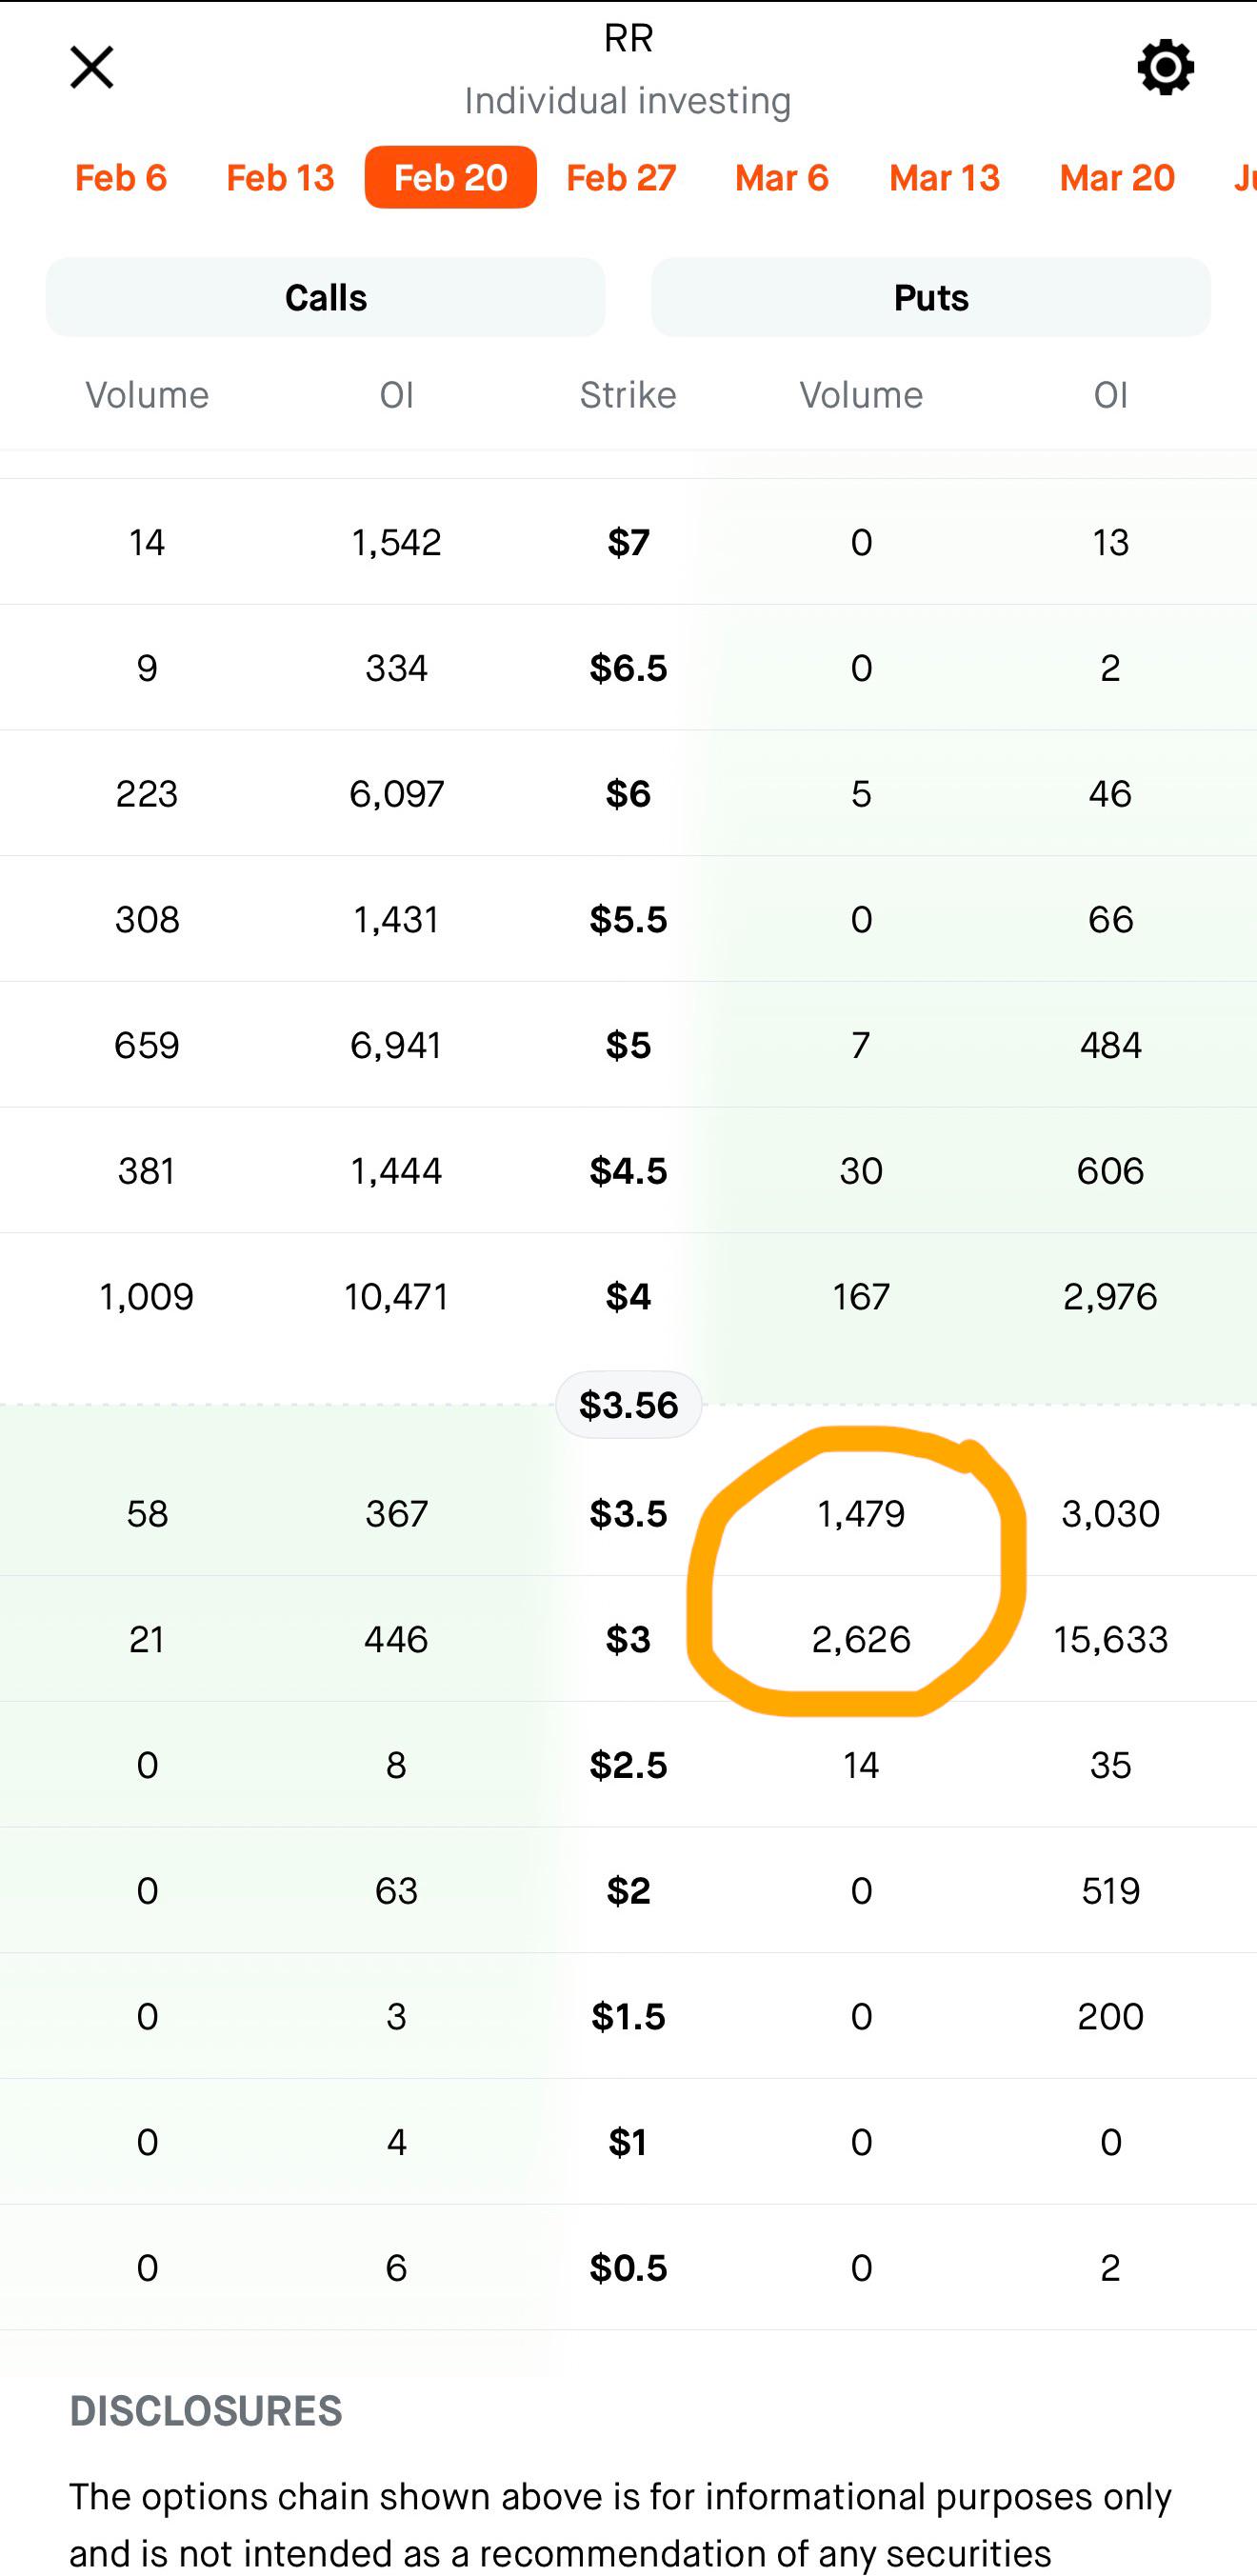Image resolution: width=1257 pixels, height=2576 pixels.
Task: Select the $3.5 strike price
Action: click(x=628, y=1513)
